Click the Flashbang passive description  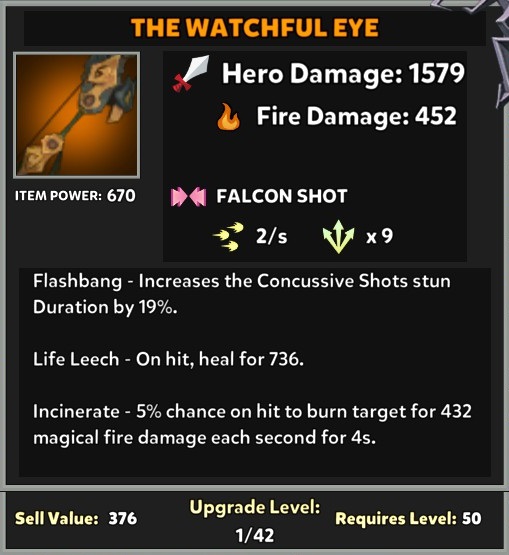242,294
